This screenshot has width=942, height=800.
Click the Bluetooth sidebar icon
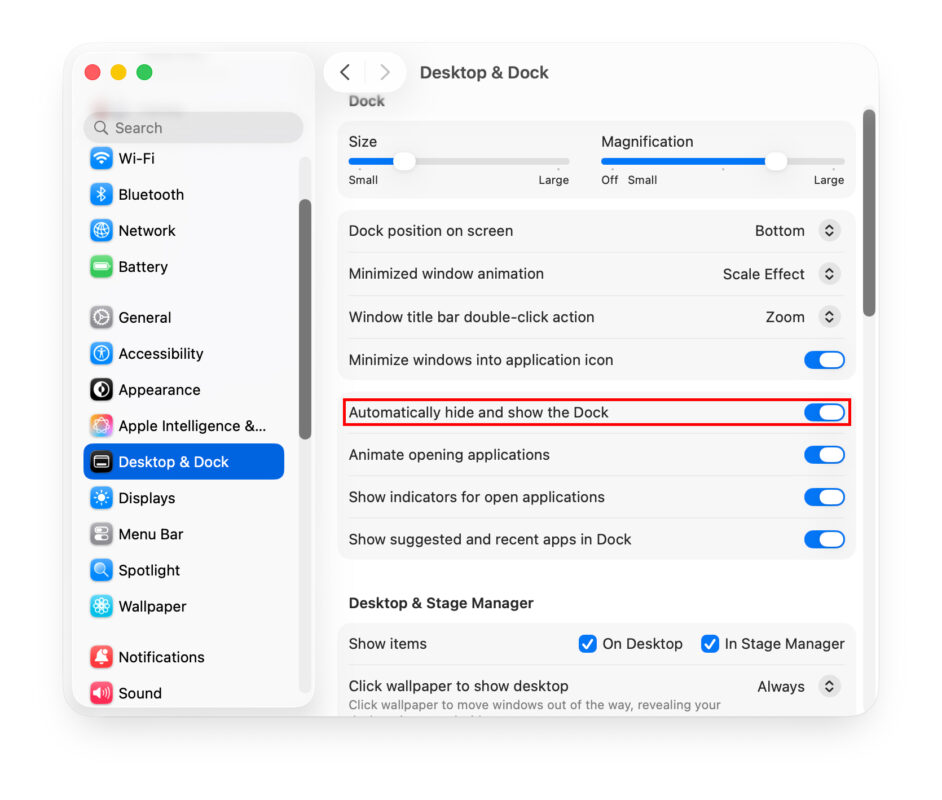101,195
